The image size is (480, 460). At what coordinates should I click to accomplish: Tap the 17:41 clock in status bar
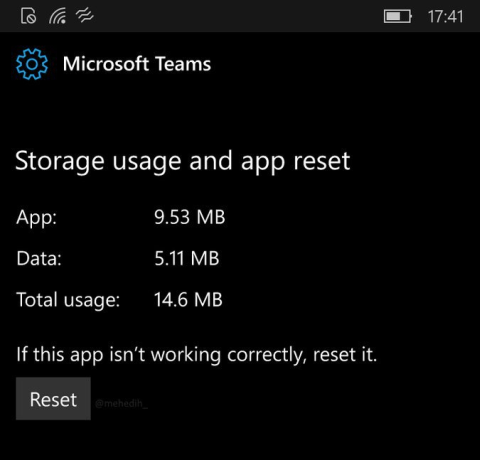click(446, 16)
